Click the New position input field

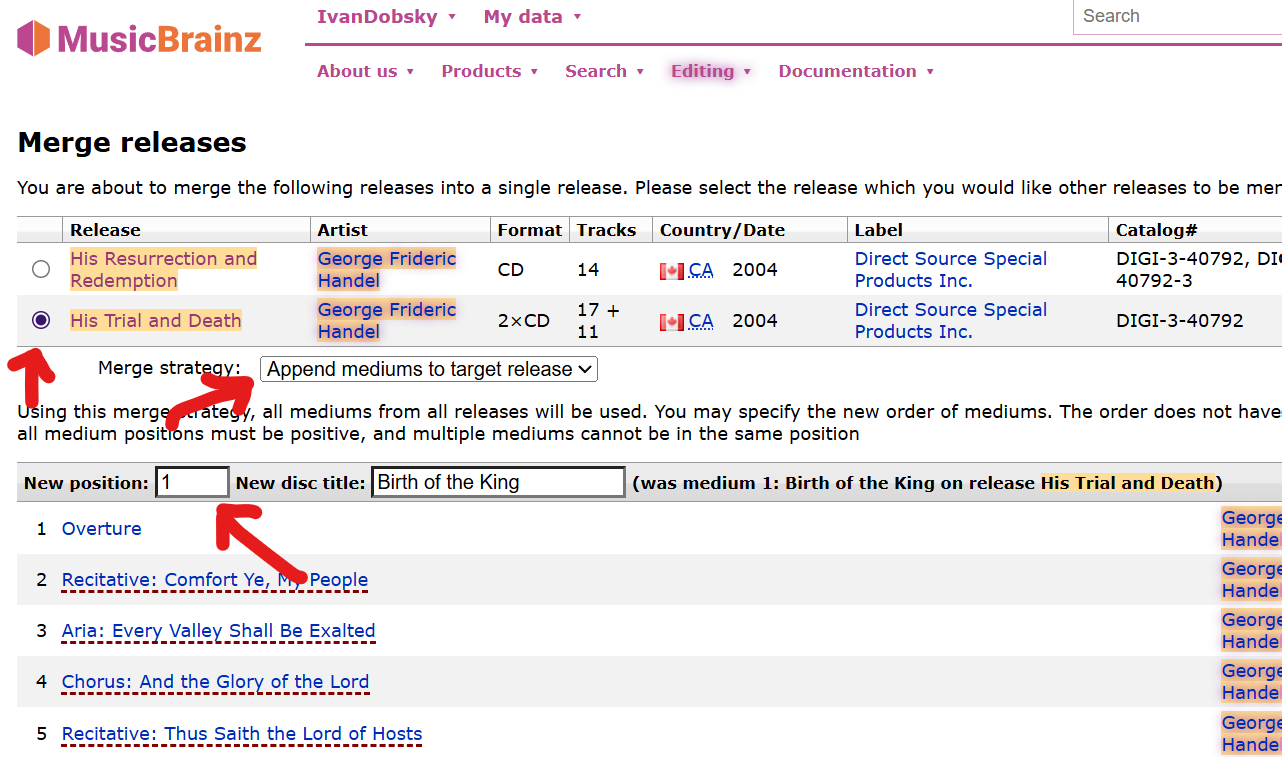(x=192, y=482)
